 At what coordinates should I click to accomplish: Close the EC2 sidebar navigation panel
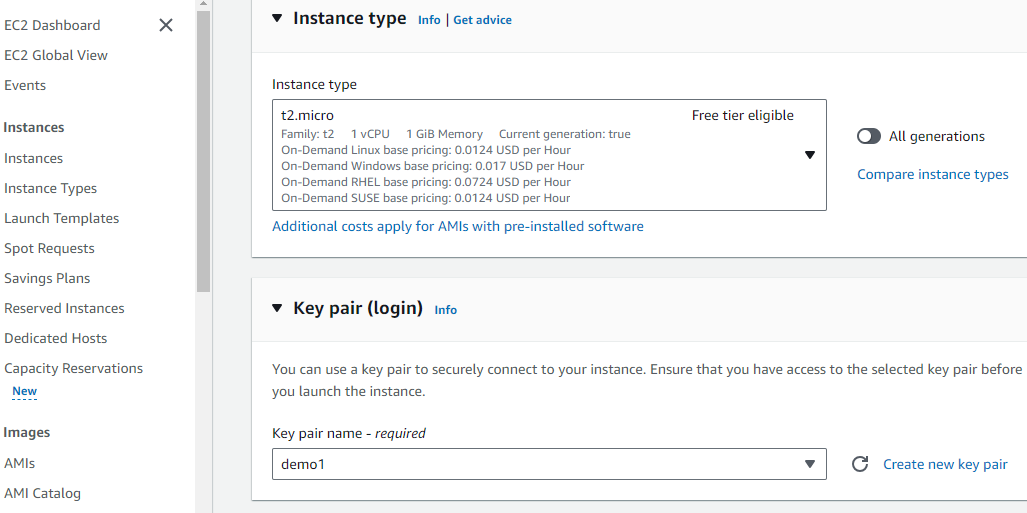click(x=166, y=25)
